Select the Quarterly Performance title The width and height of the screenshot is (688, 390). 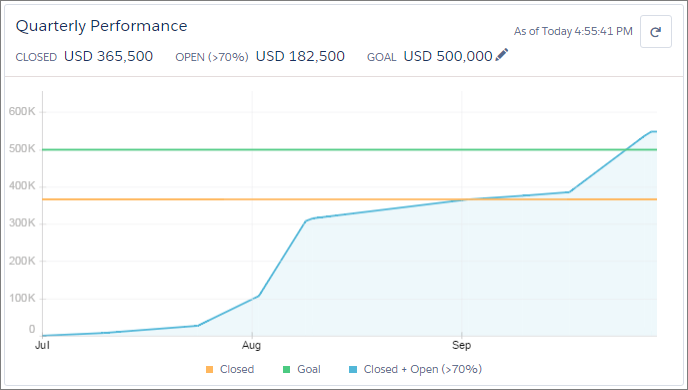[x=101, y=26]
